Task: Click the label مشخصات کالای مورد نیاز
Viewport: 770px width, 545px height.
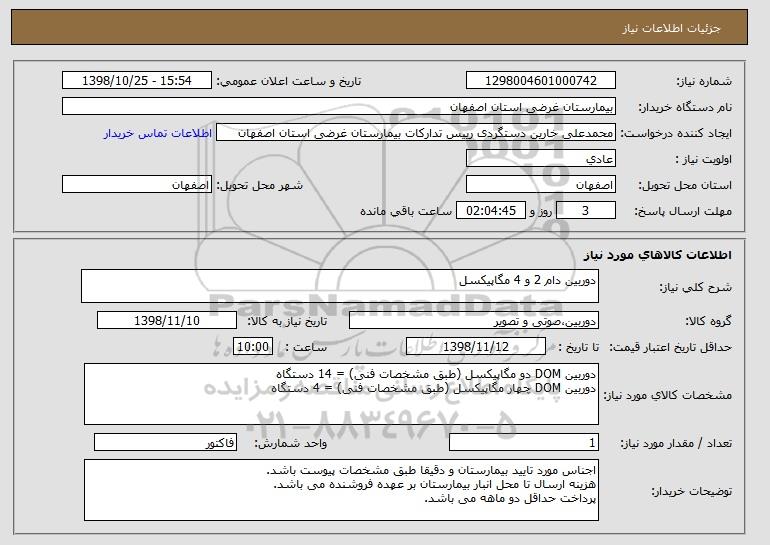Action: tap(668, 395)
